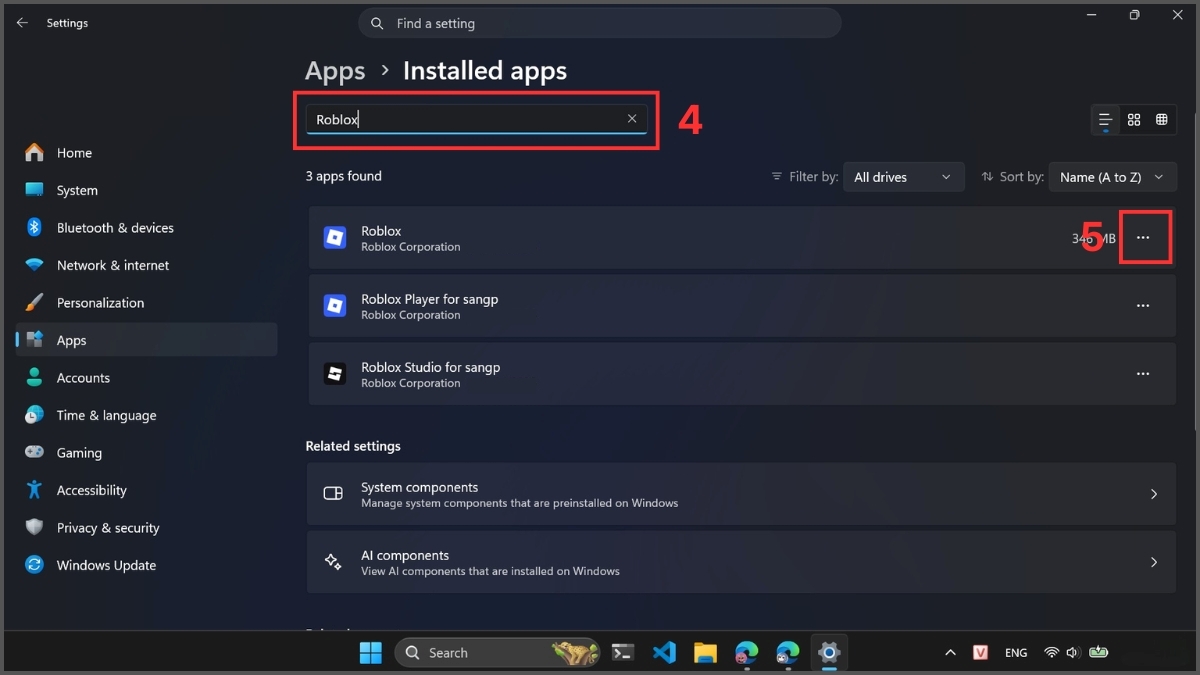Click the Find a setting search box

599,23
